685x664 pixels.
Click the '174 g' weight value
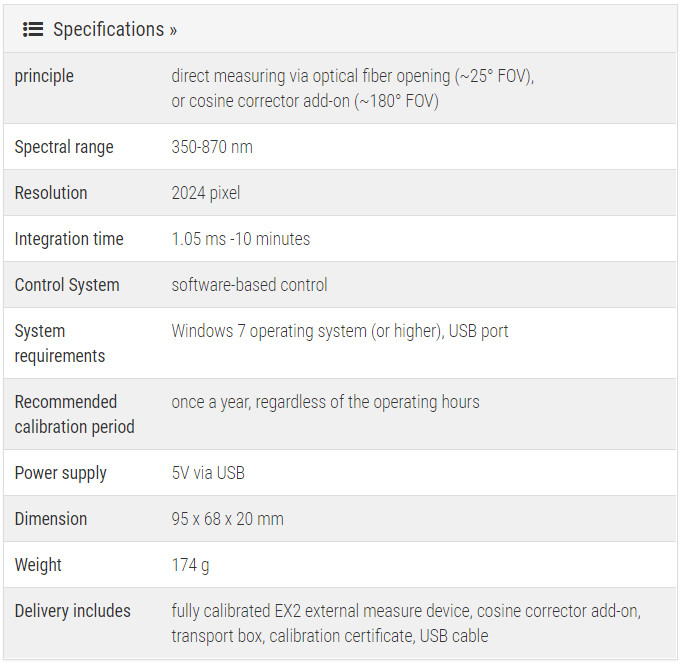pyautogui.click(x=190, y=565)
